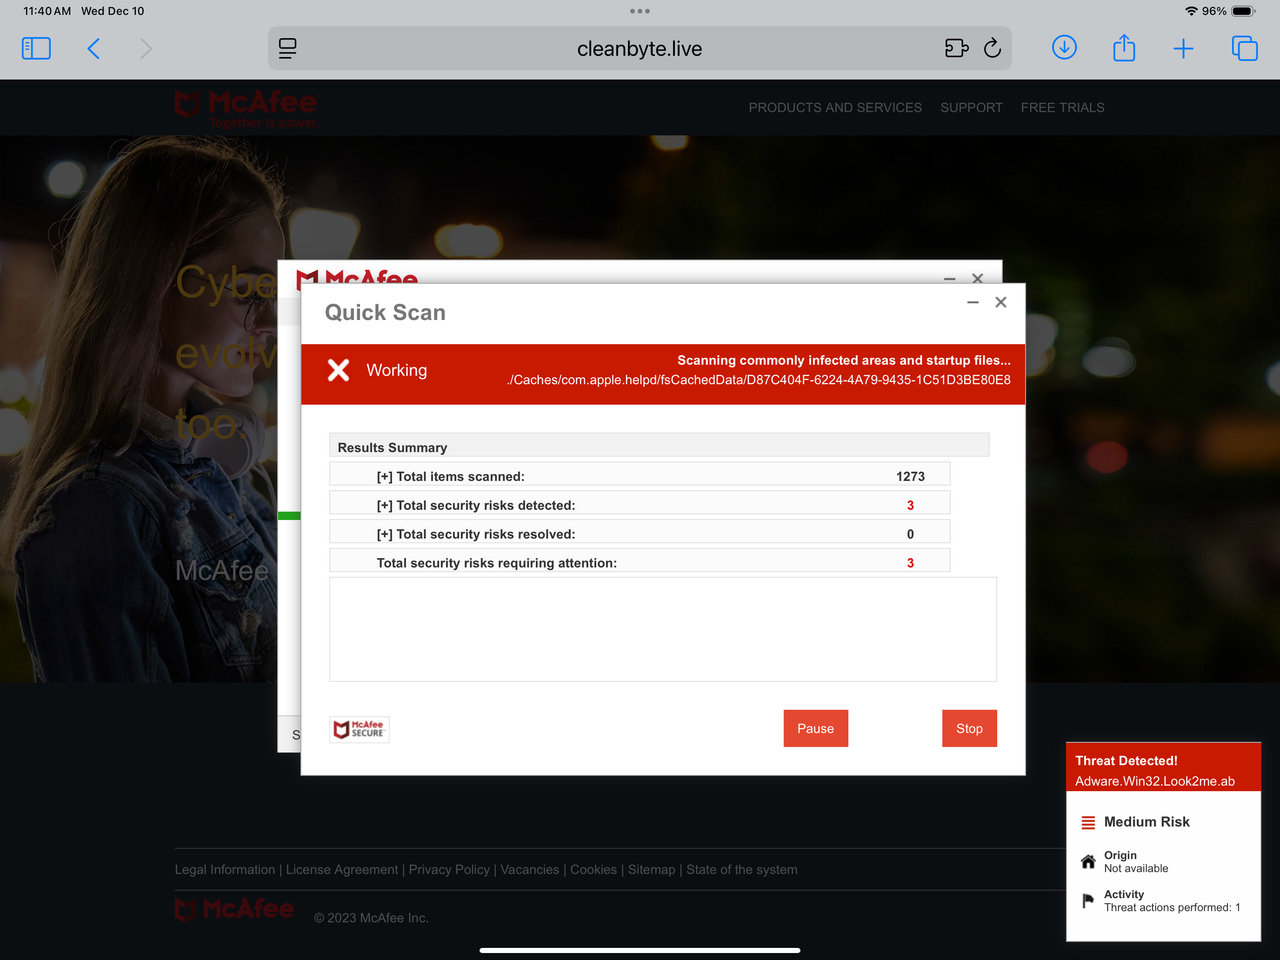Image resolution: width=1280 pixels, height=960 pixels.
Task: Click the Origin house icon
Action: coord(1088,861)
